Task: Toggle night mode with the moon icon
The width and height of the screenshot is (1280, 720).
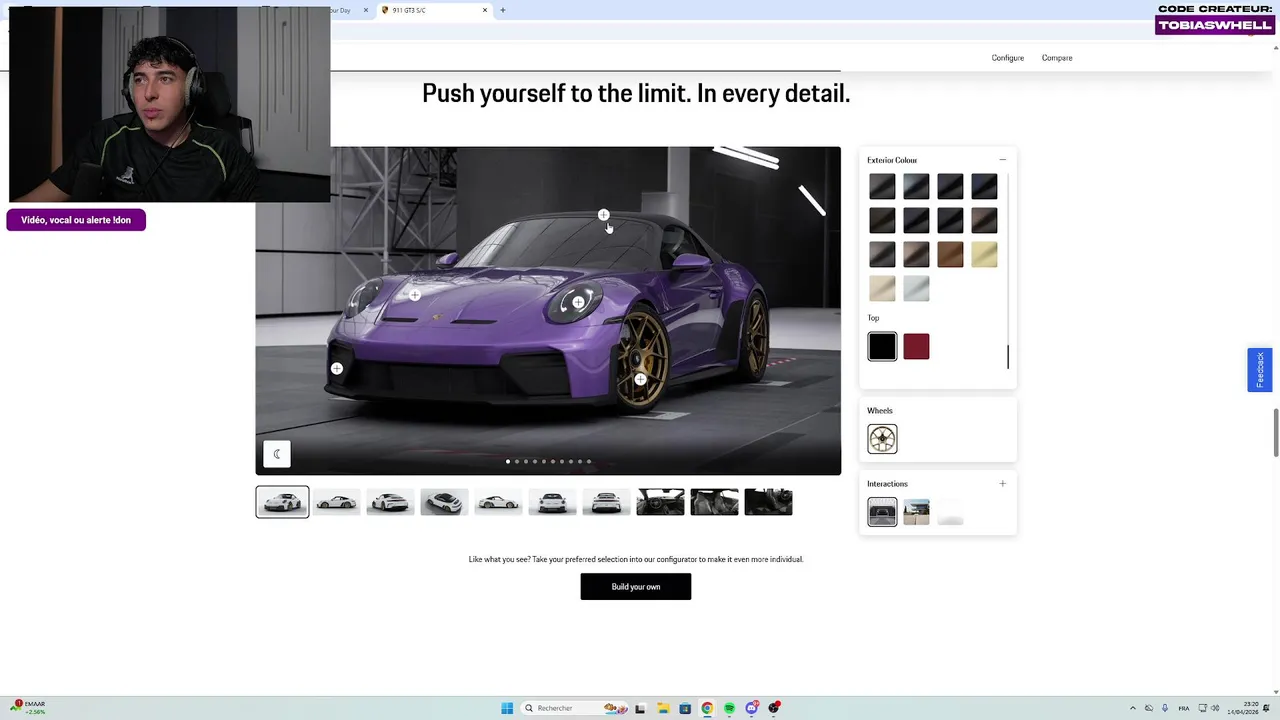Action: tap(277, 454)
